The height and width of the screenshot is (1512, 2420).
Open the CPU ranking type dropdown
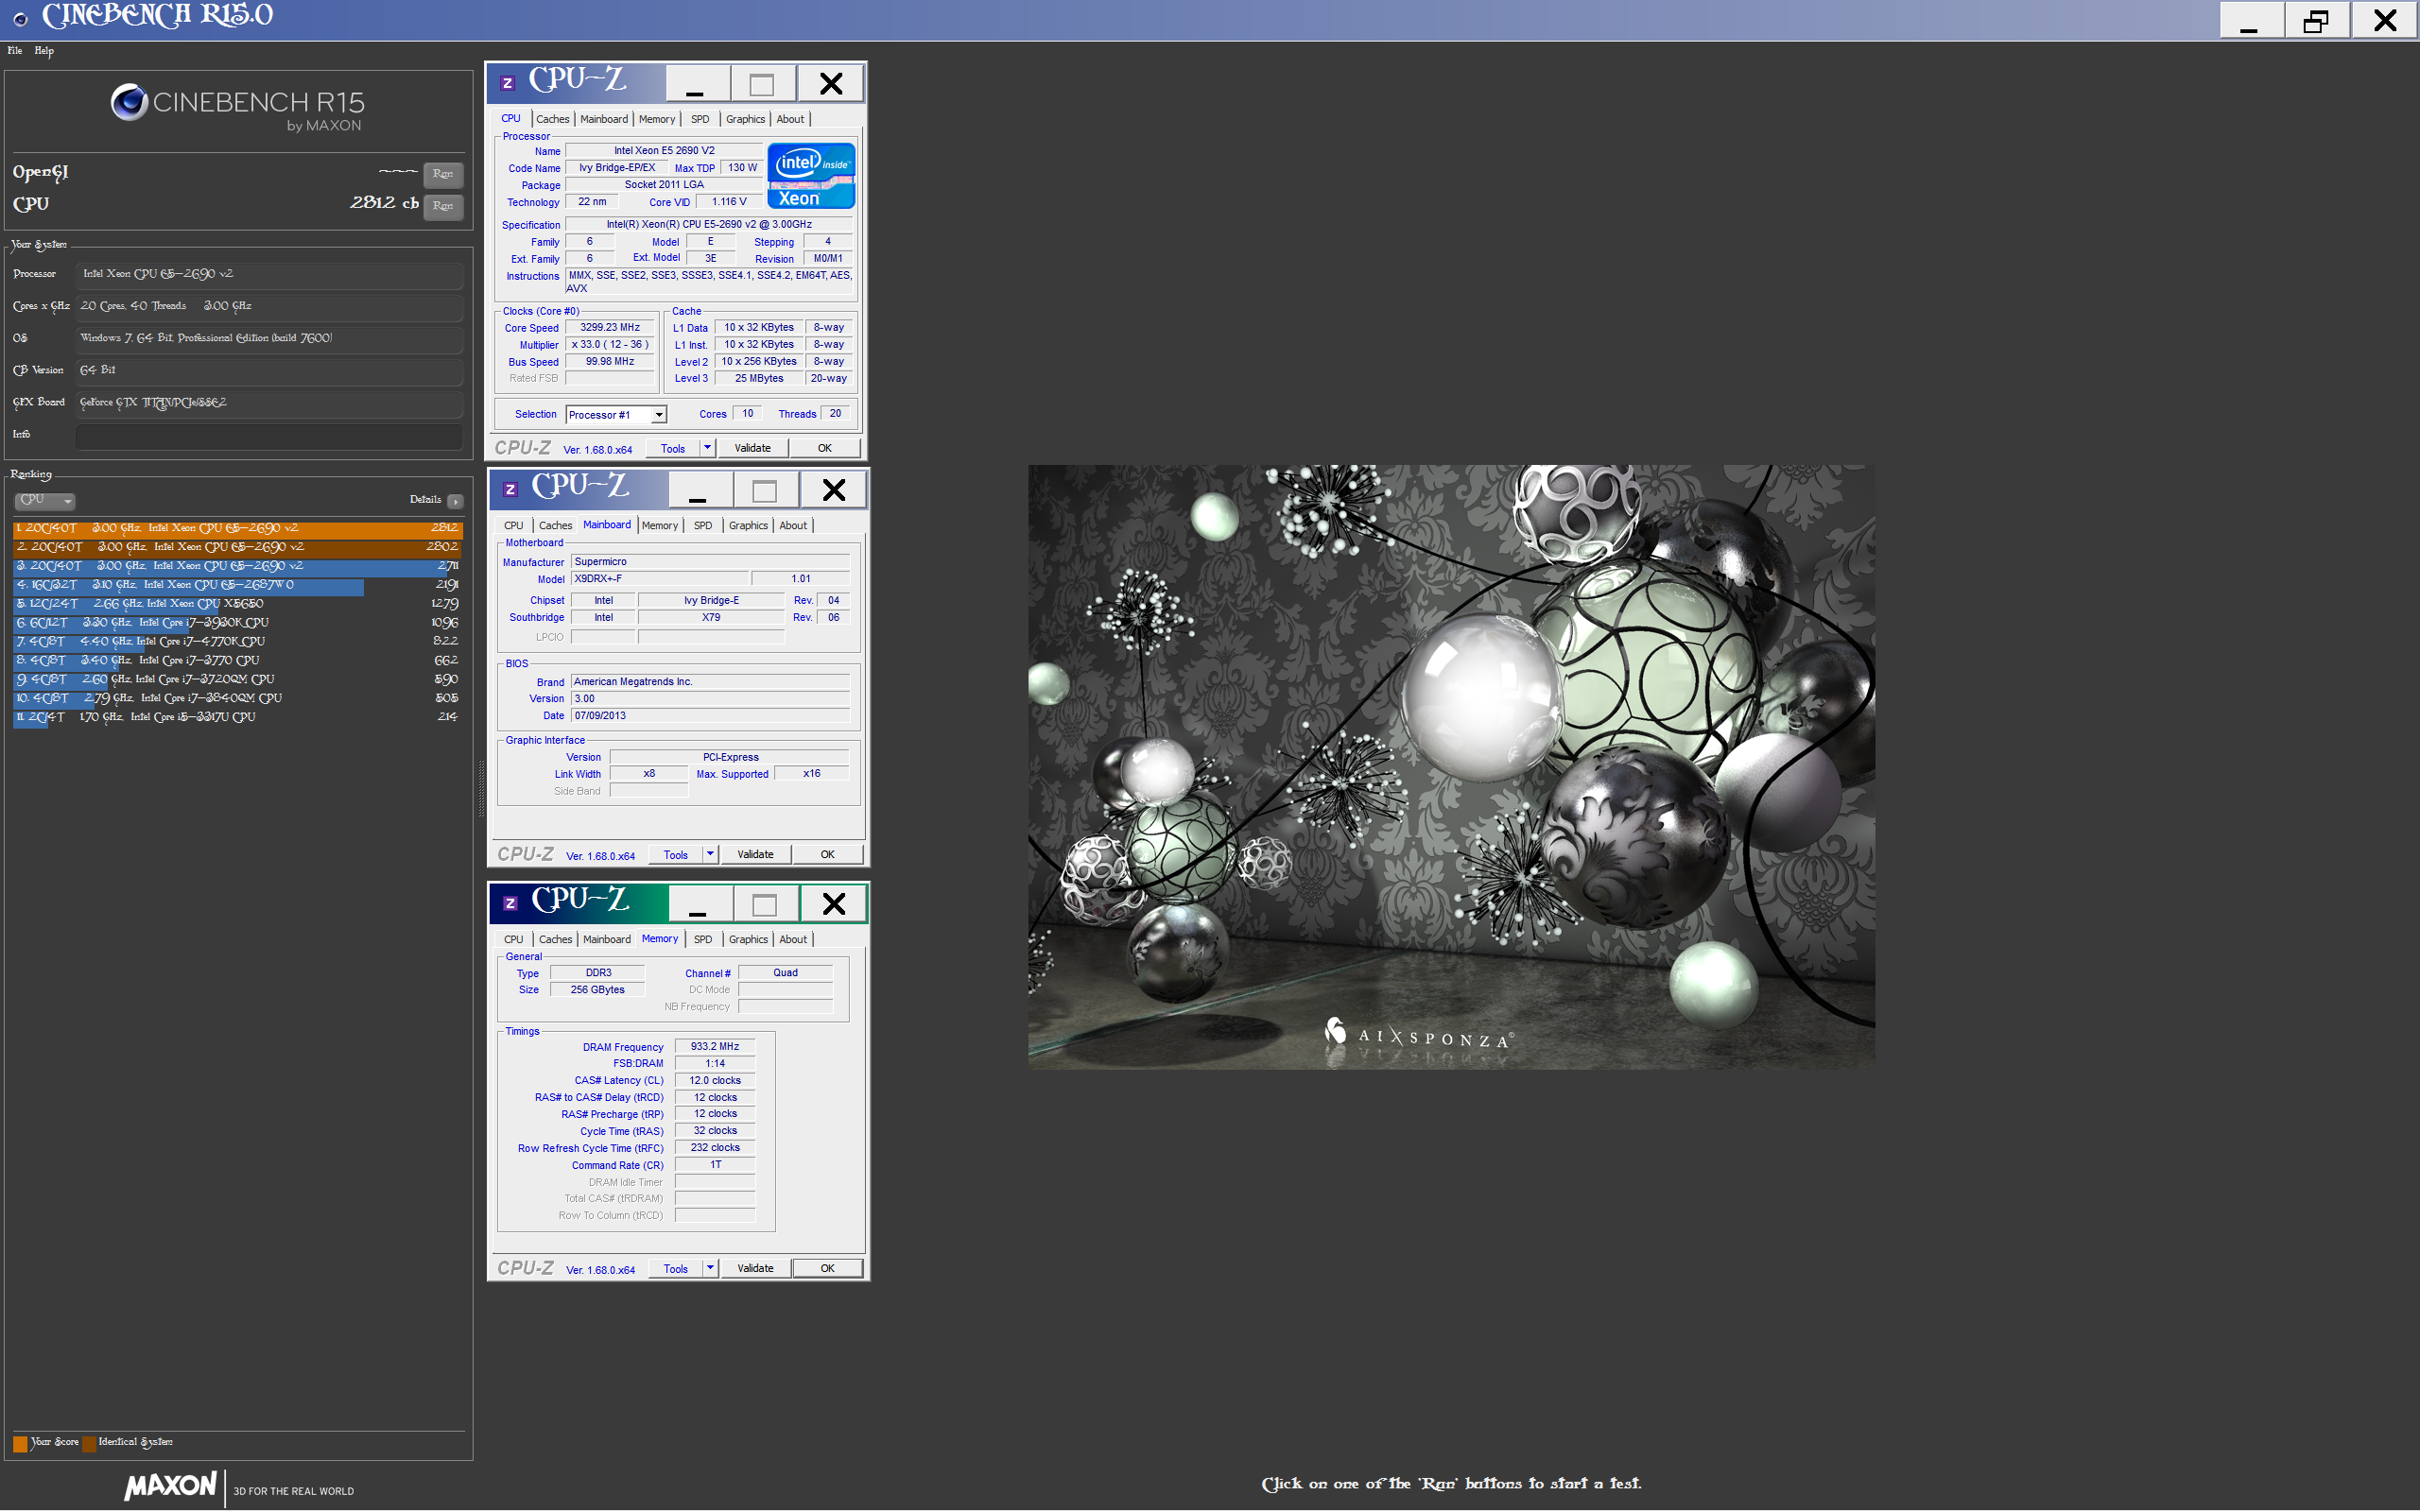click(45, 500)
